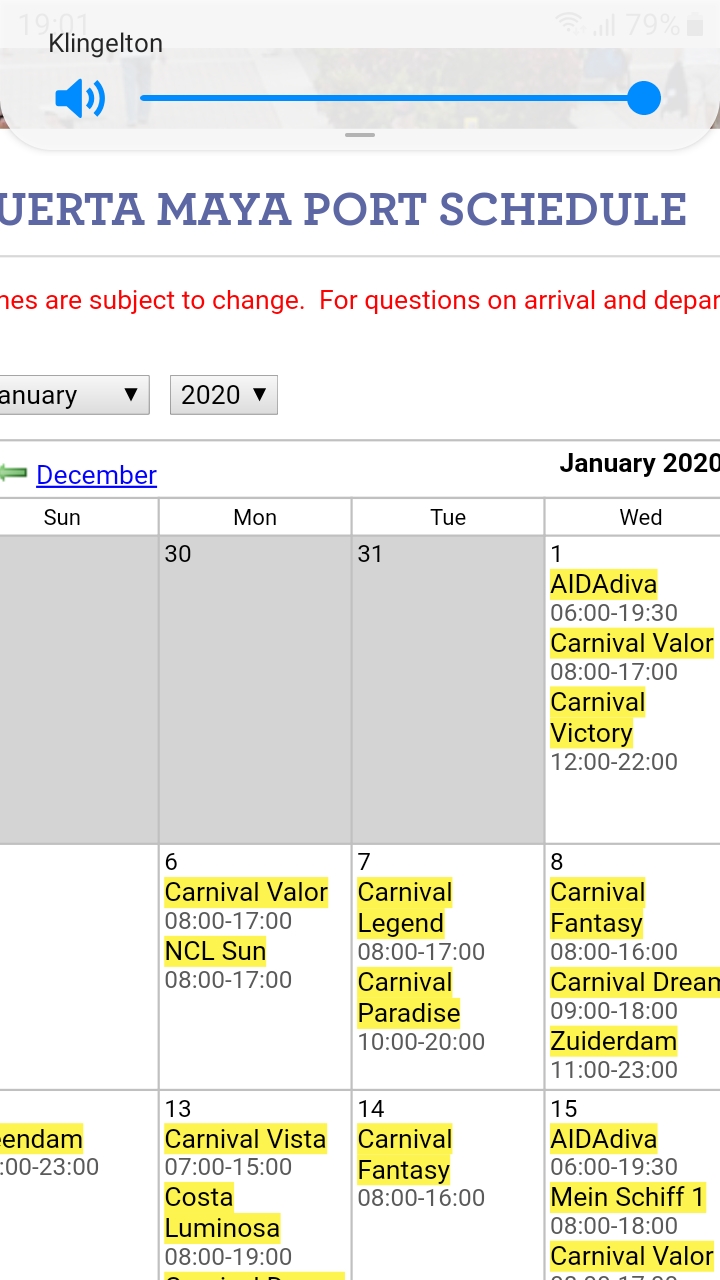Tap the volume slider knob
720x1280 pixels.
(644, 98)
